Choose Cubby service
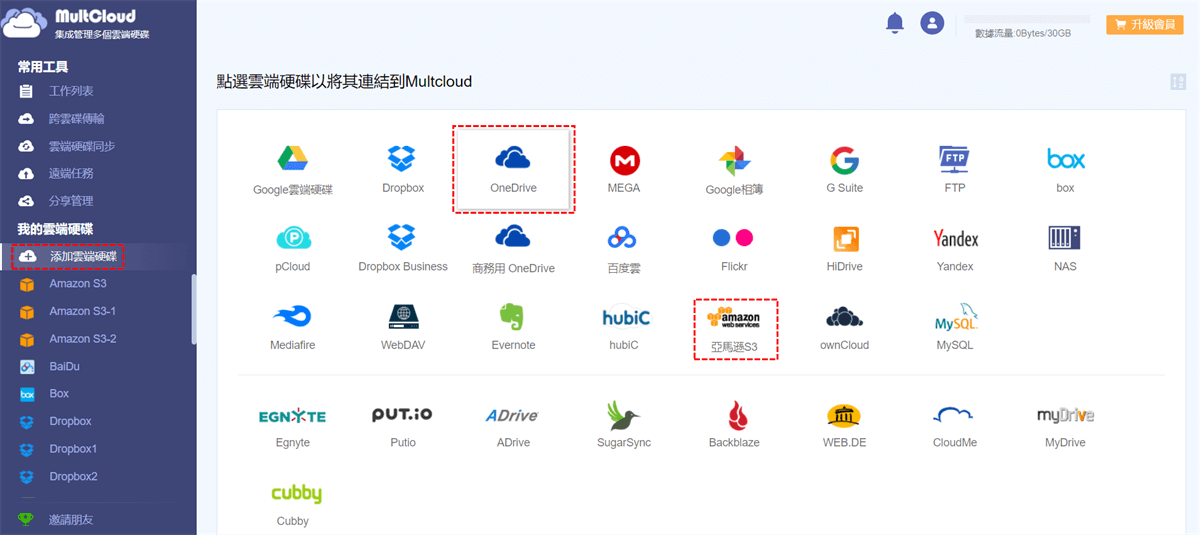 [x=296, y=494]
